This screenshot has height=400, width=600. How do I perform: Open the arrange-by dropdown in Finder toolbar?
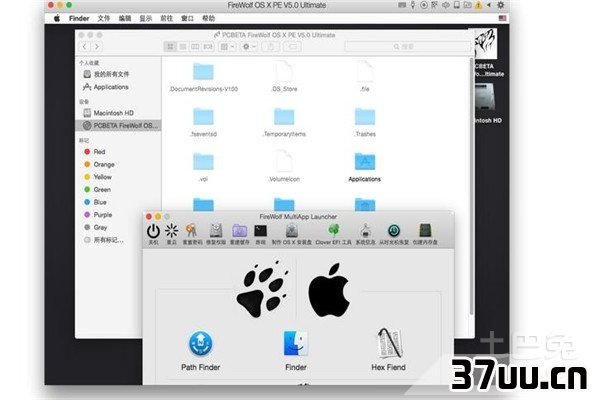click(x=227, y=47)
